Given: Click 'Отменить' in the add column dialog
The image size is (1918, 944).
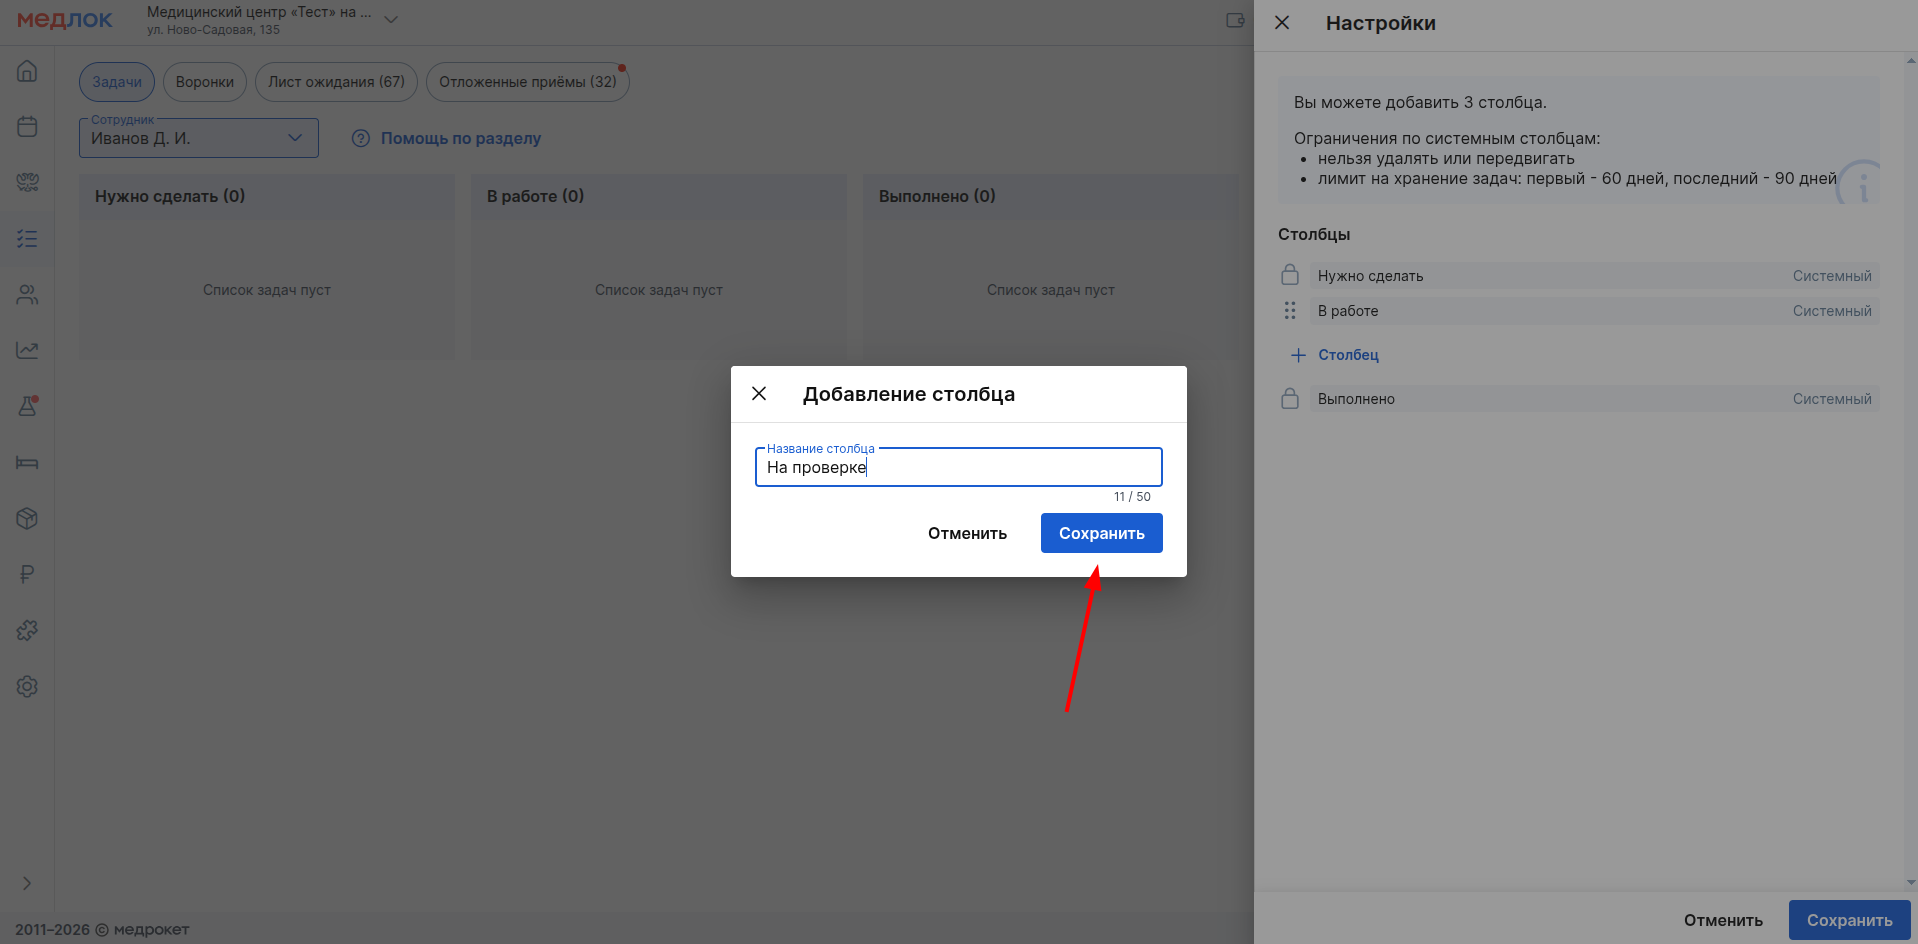Looking at the screenshot, I should pos(967,533).
